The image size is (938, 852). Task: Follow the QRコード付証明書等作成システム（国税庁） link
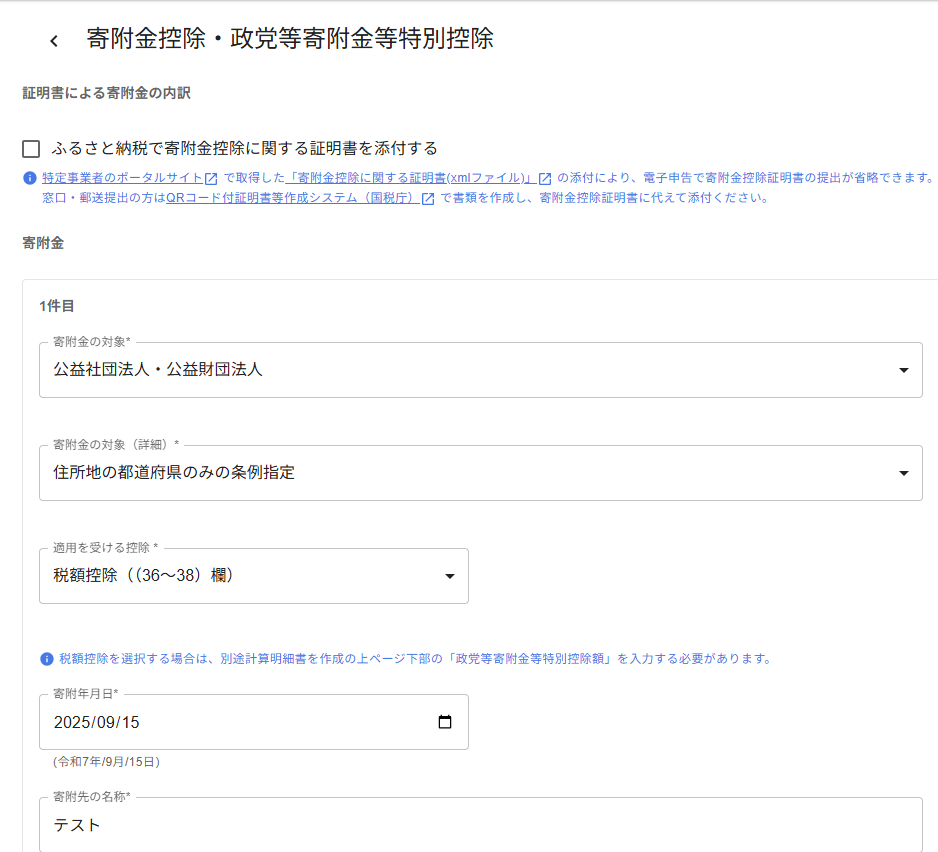click(291, 198)
